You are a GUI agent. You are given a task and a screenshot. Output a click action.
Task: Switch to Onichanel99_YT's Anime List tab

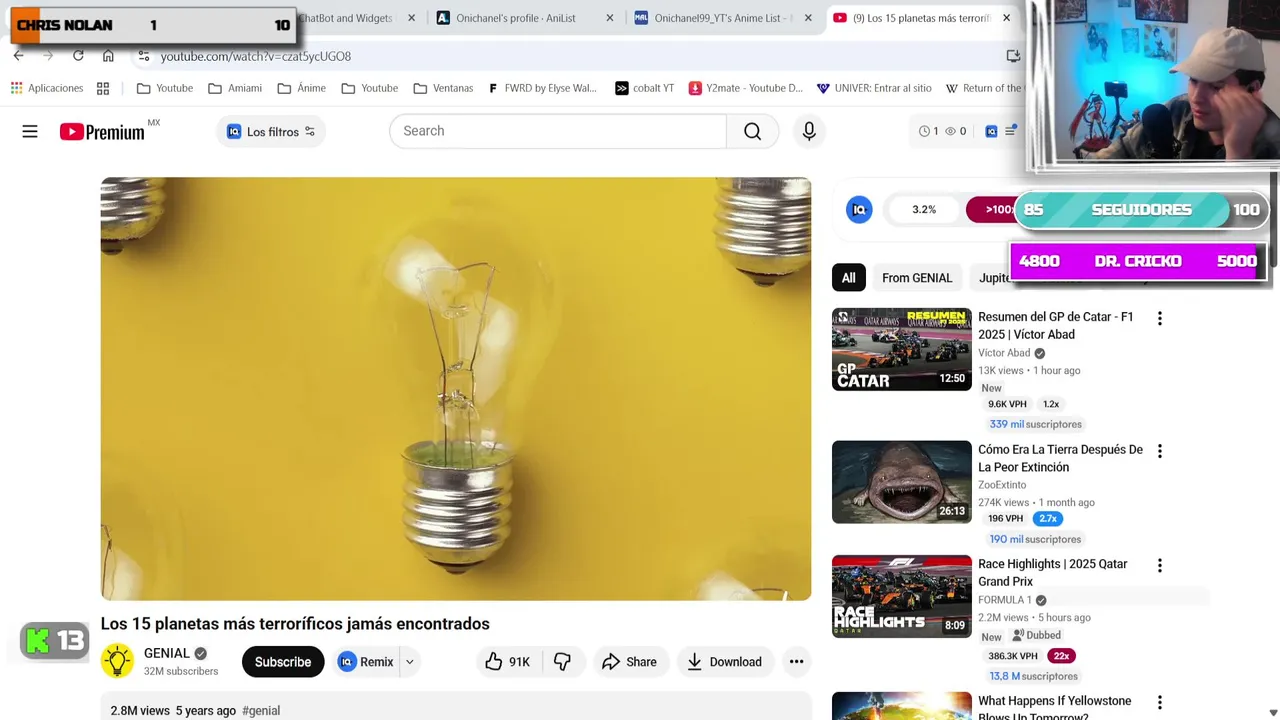(x=724, y=18)
